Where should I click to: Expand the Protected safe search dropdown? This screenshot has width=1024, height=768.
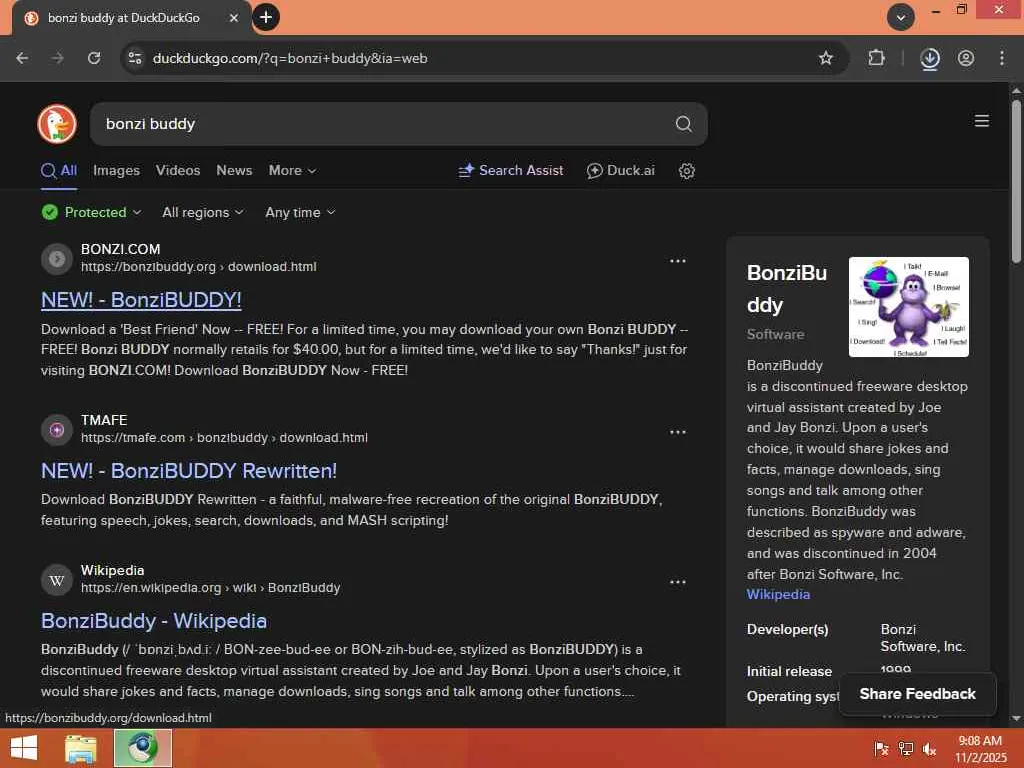(91, 212)
